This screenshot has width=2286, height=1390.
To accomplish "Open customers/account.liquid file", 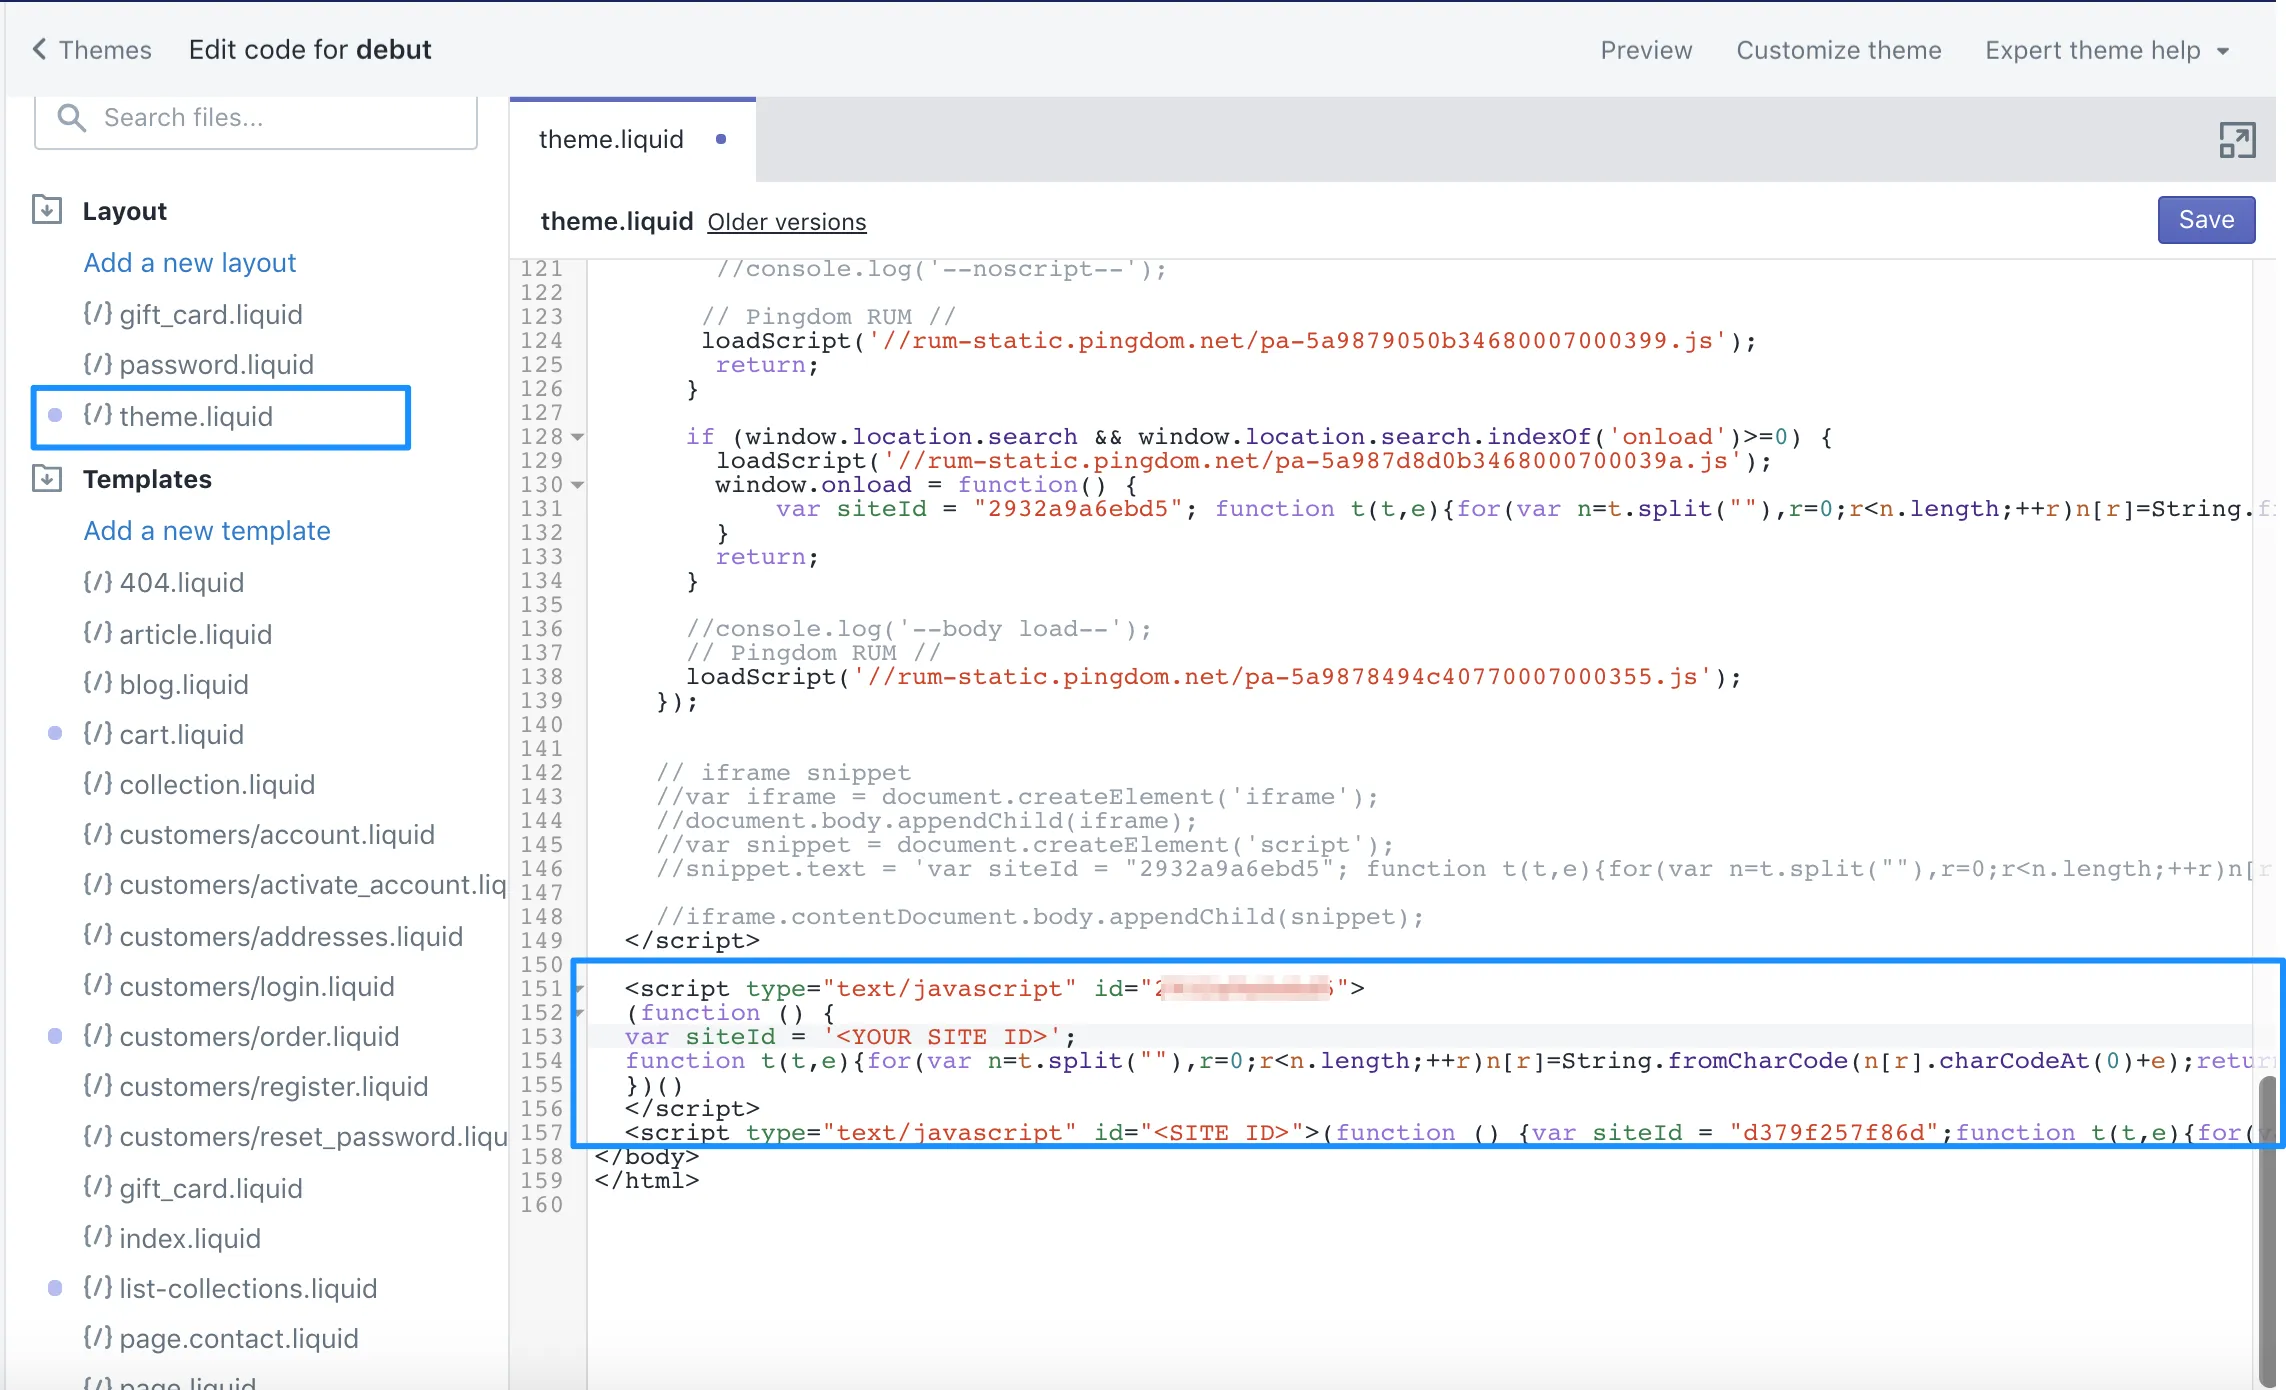I will click(x=277, y=835).
